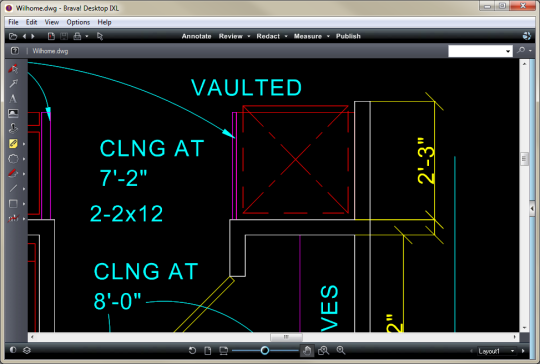Select the text annotation A tool

pos(13,98)
